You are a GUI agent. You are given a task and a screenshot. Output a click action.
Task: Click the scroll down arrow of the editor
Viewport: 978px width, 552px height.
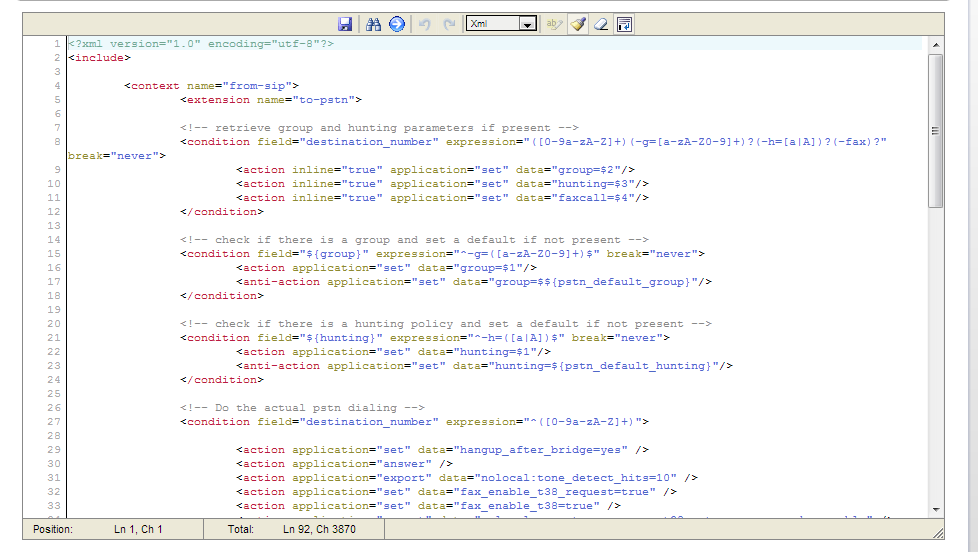[x=935, y=510]
